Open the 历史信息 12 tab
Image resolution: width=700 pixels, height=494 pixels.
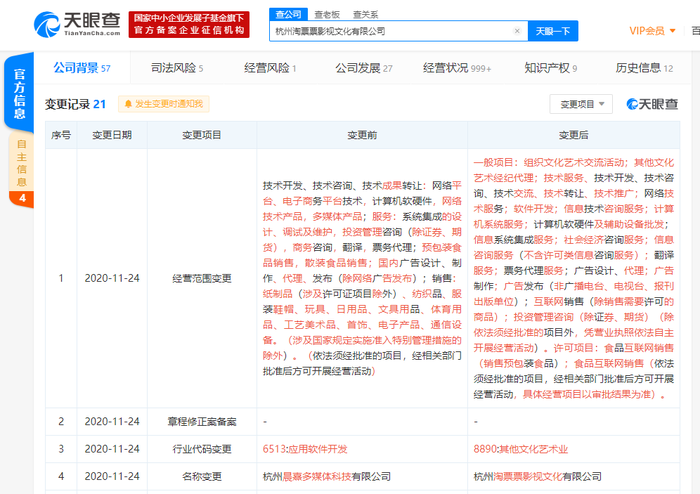pos(644,68)
